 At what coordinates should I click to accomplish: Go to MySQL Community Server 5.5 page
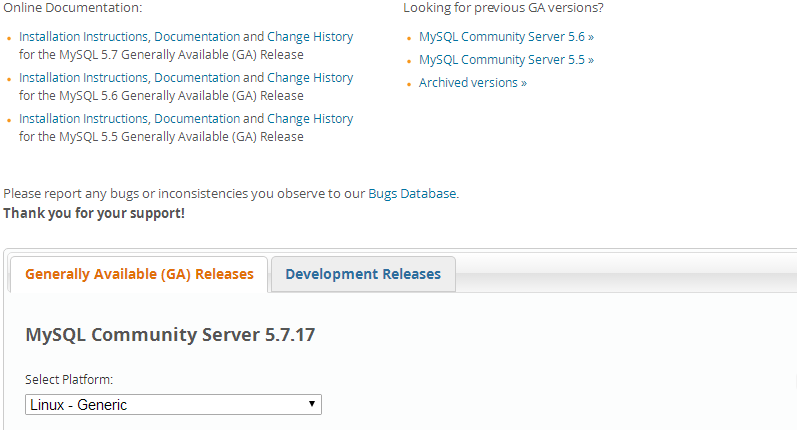506,59
